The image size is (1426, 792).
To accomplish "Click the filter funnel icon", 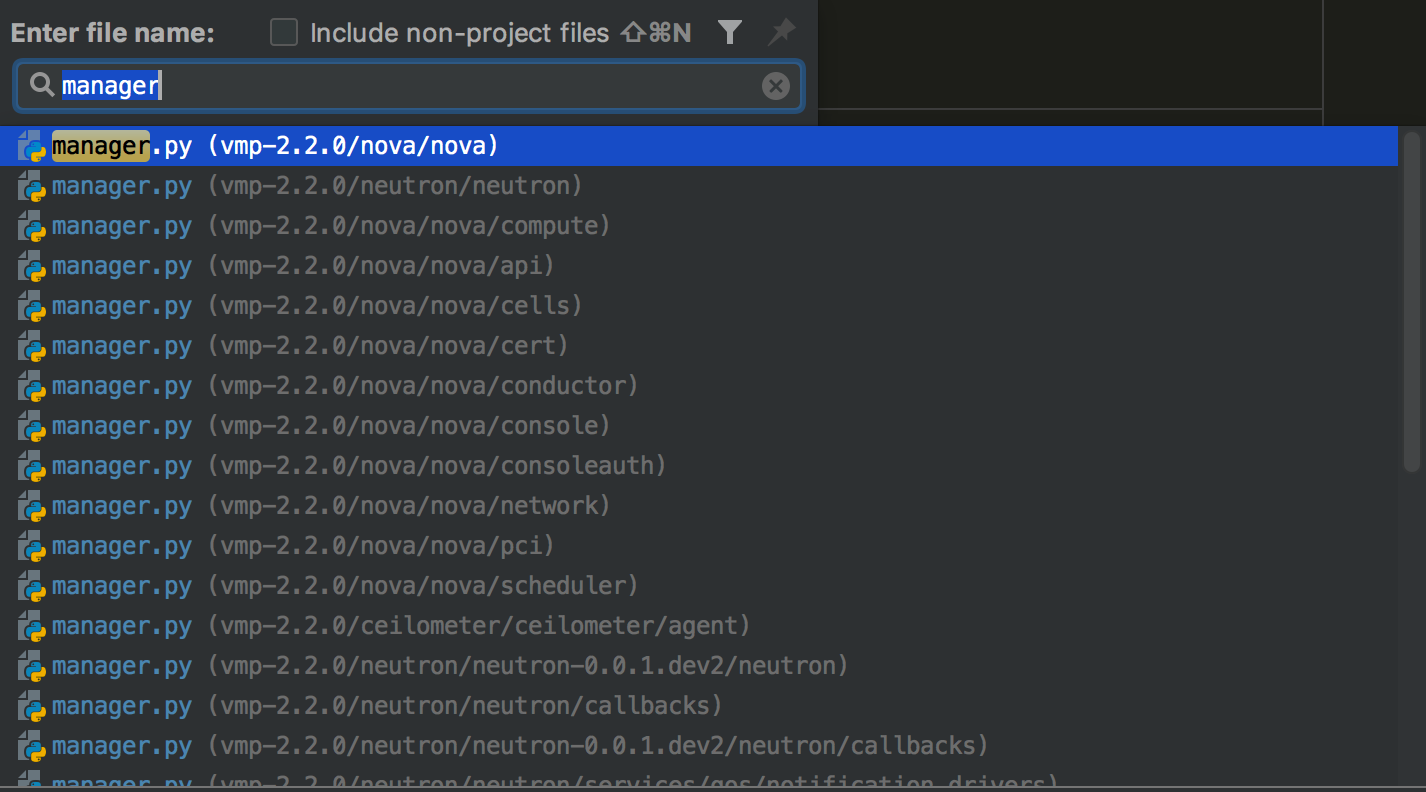I will click(x=730, y=33).
